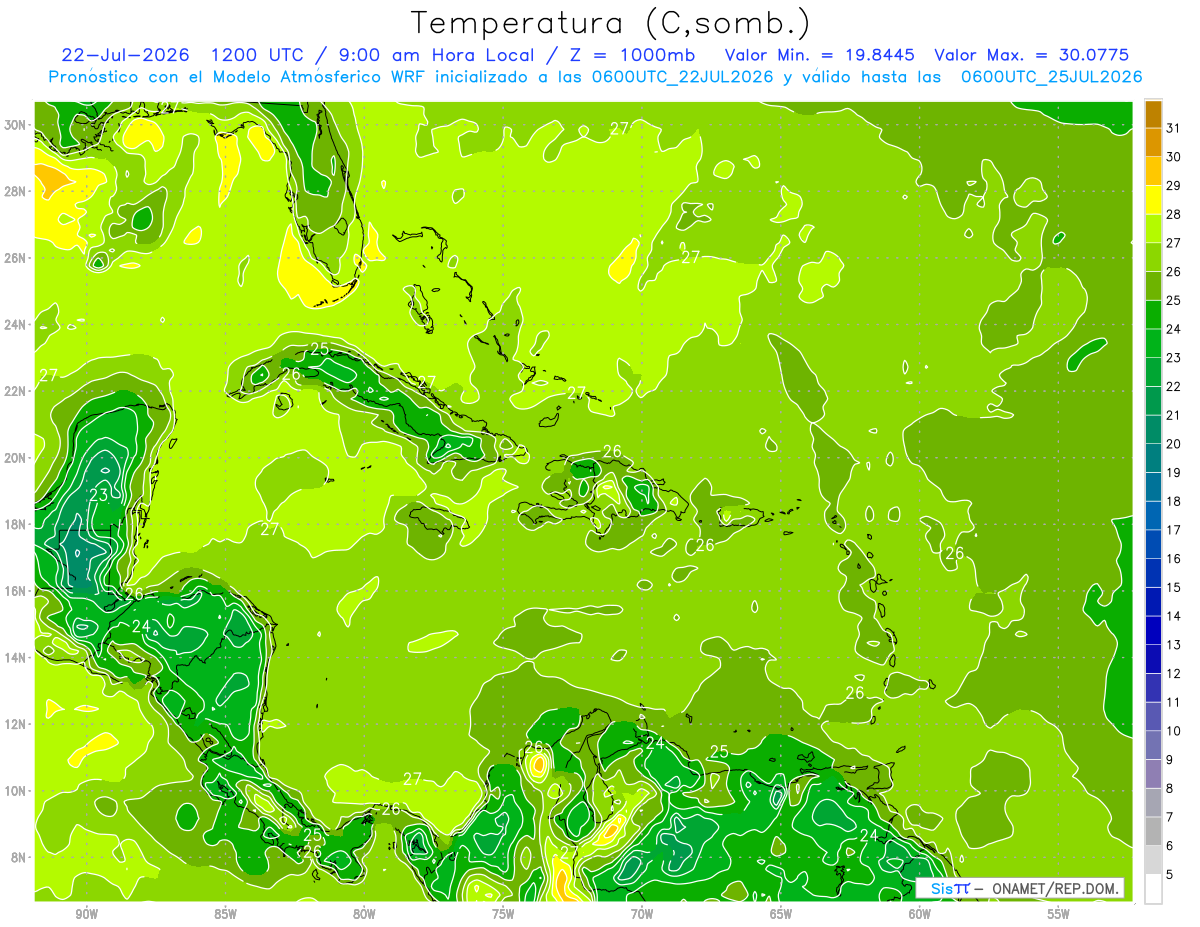Viewport: 1200px width, 927px height.
Task: Select the '22-Jul-2026' date text
Action: click(124, 55)
